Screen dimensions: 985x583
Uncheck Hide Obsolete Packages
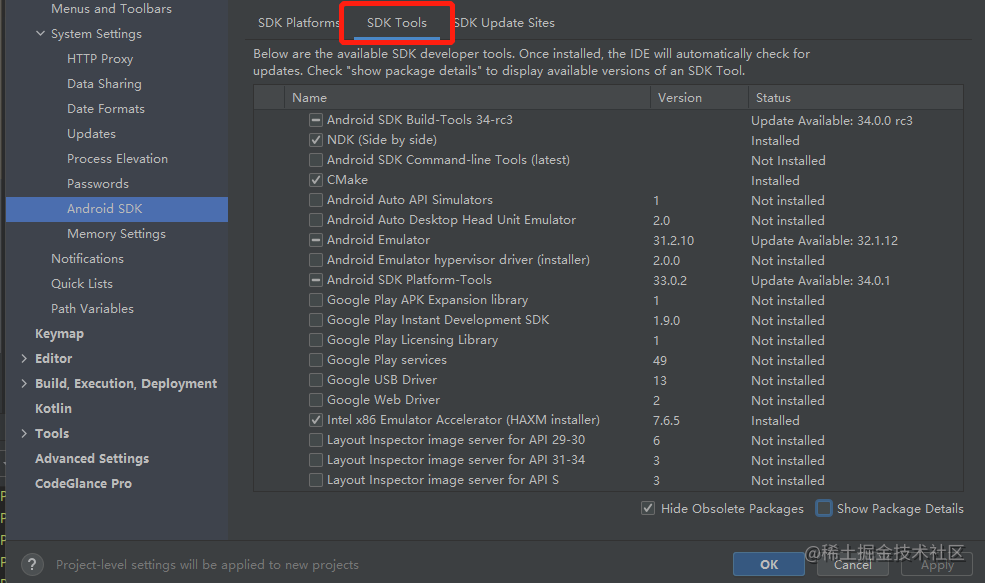click(648, 508)
